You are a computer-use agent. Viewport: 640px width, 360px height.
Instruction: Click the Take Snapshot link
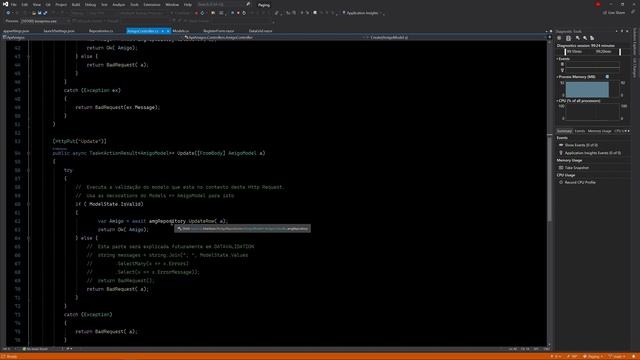[576, 168]
